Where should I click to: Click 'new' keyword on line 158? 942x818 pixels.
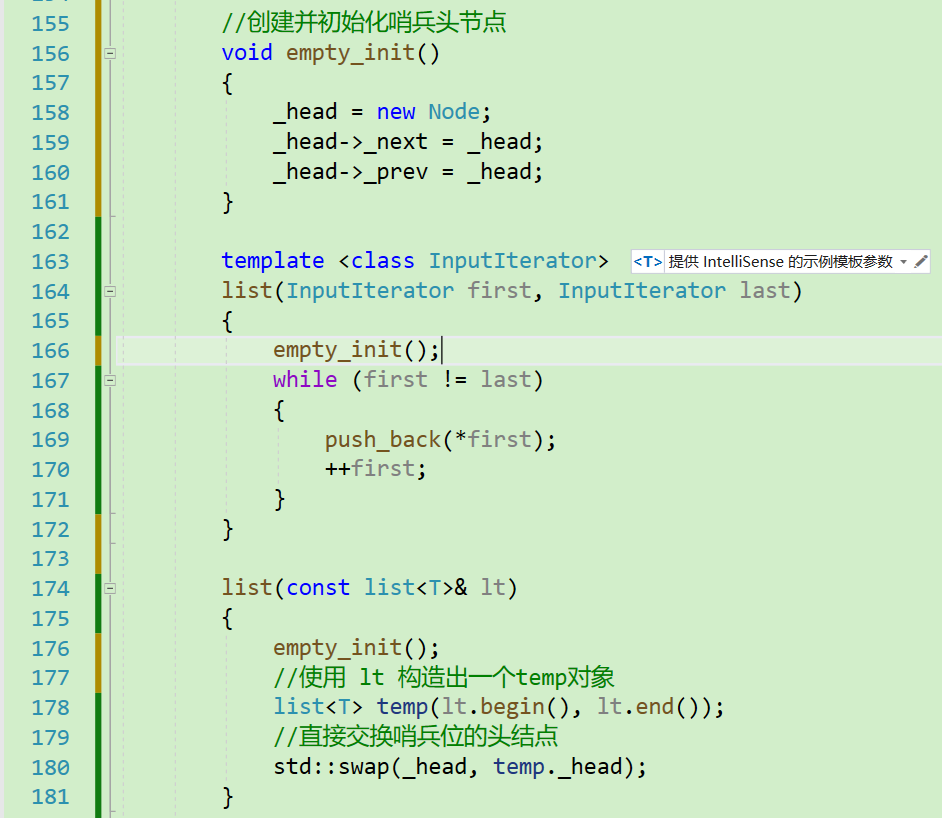click(x=396, y=112)
